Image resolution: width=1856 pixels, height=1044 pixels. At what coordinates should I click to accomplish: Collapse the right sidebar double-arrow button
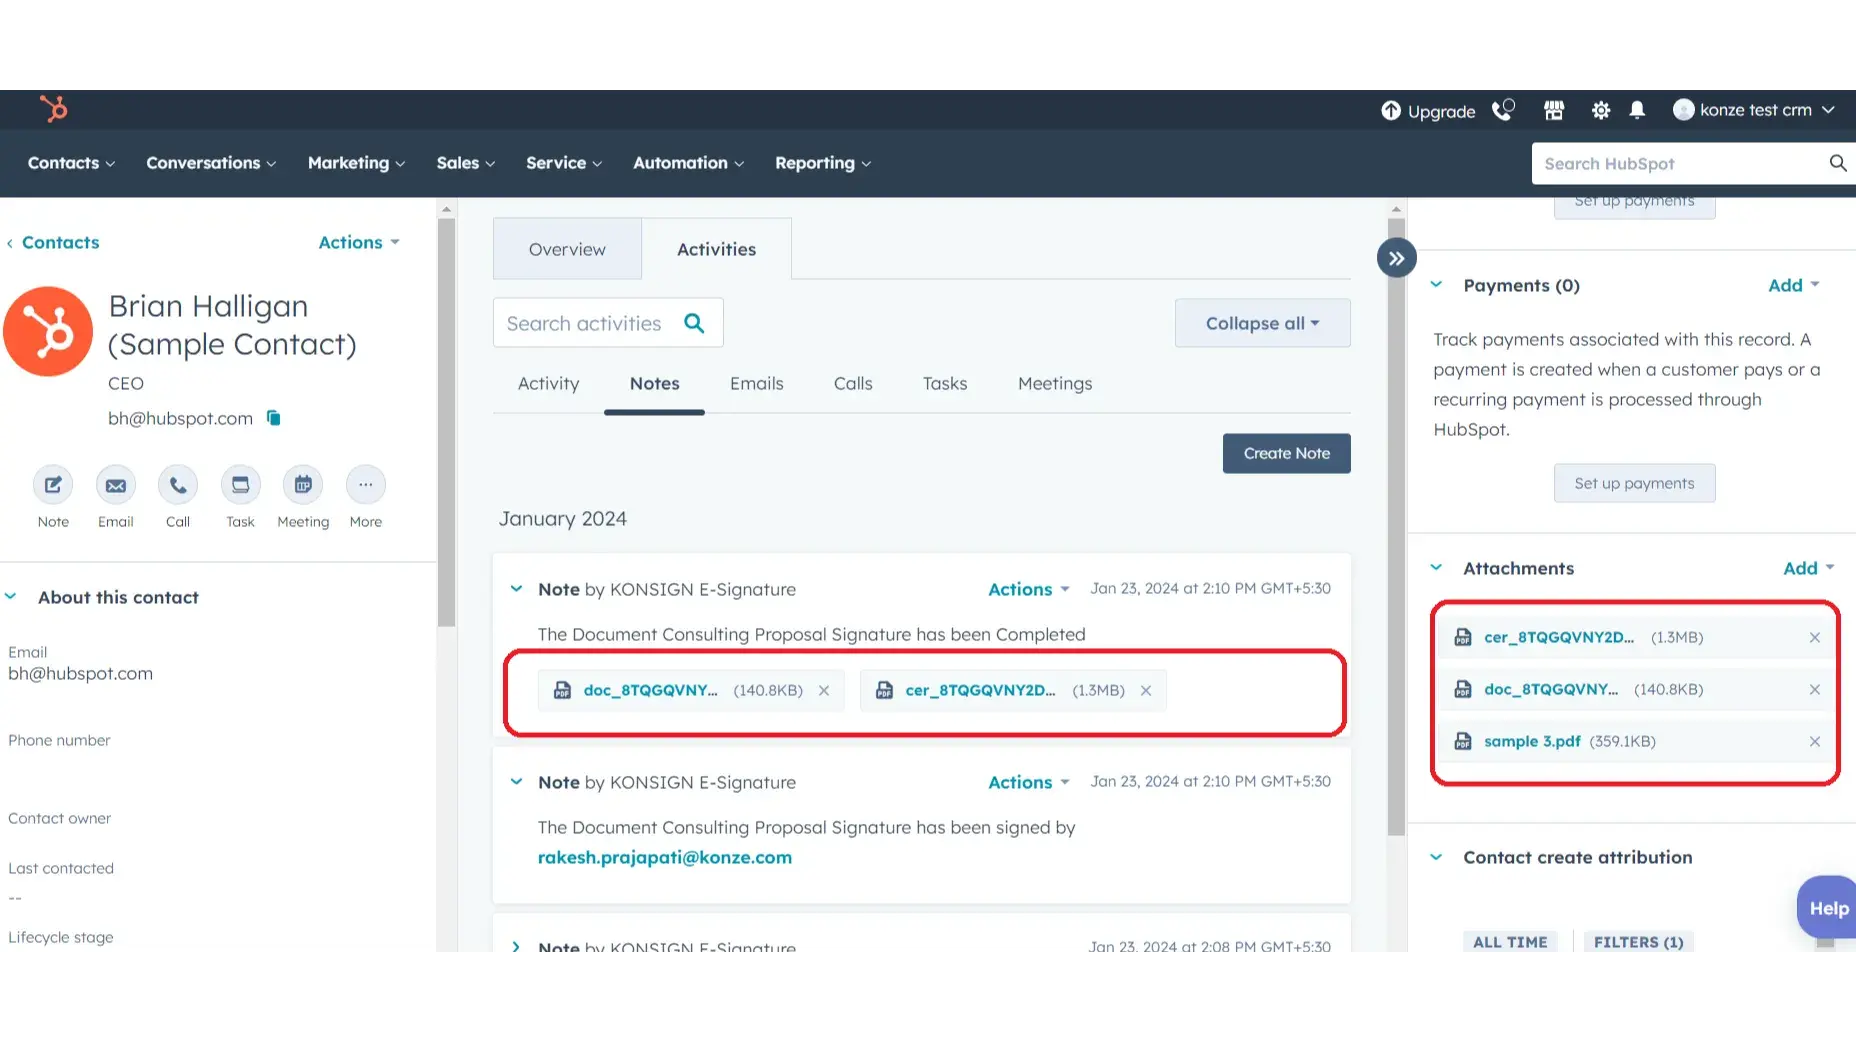[1396, 258]
